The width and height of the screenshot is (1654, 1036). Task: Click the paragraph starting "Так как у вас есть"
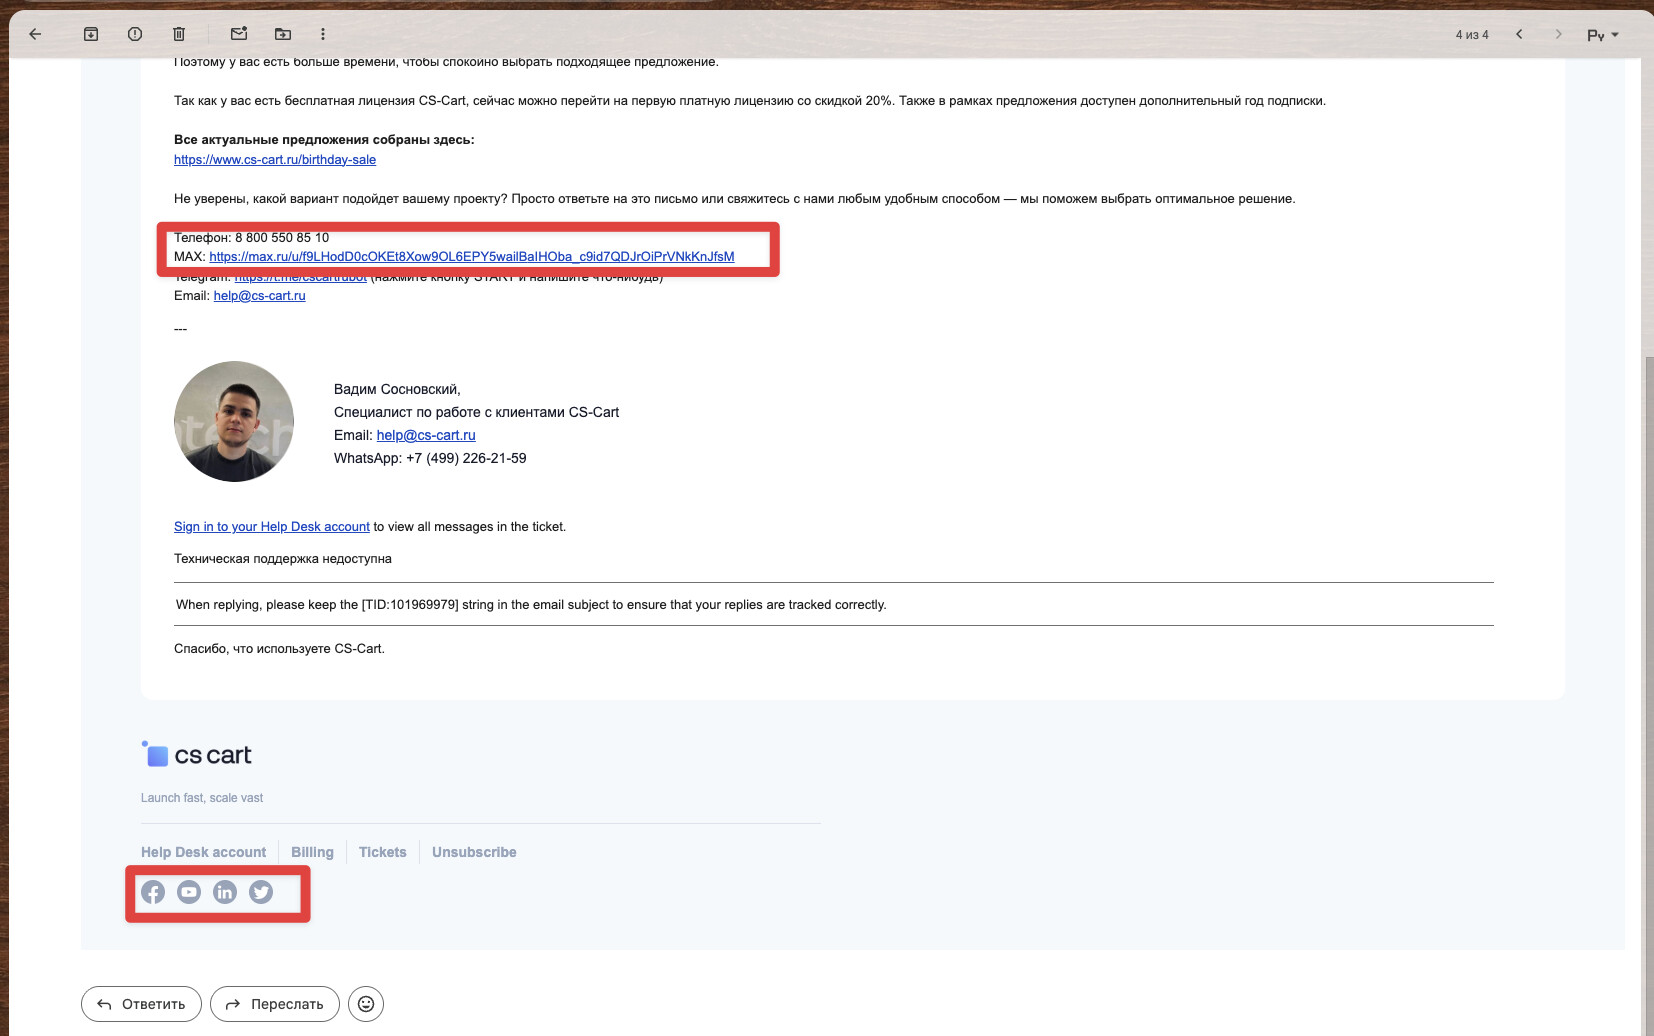click(x=750, y=101)
